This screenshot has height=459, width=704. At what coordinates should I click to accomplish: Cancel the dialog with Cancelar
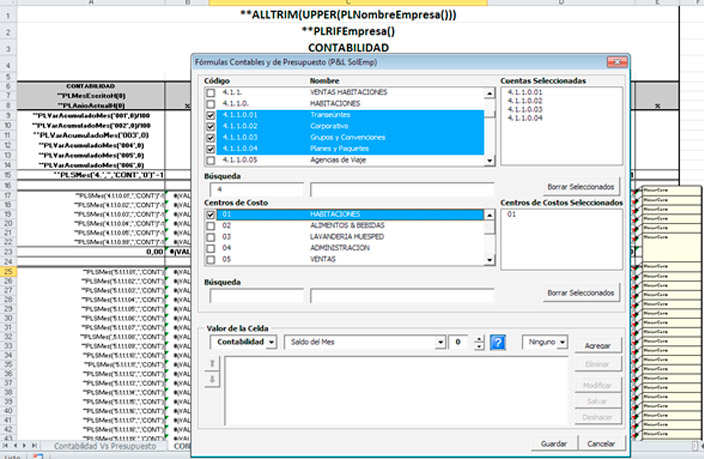point(601,444)
